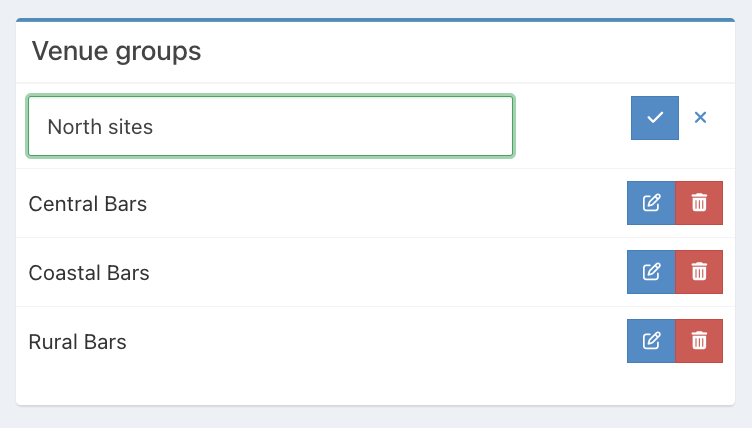This screenshot has width=752, height=428.
Task: Cancel adding the group with the X icon
Action: [x=700, y=118]
